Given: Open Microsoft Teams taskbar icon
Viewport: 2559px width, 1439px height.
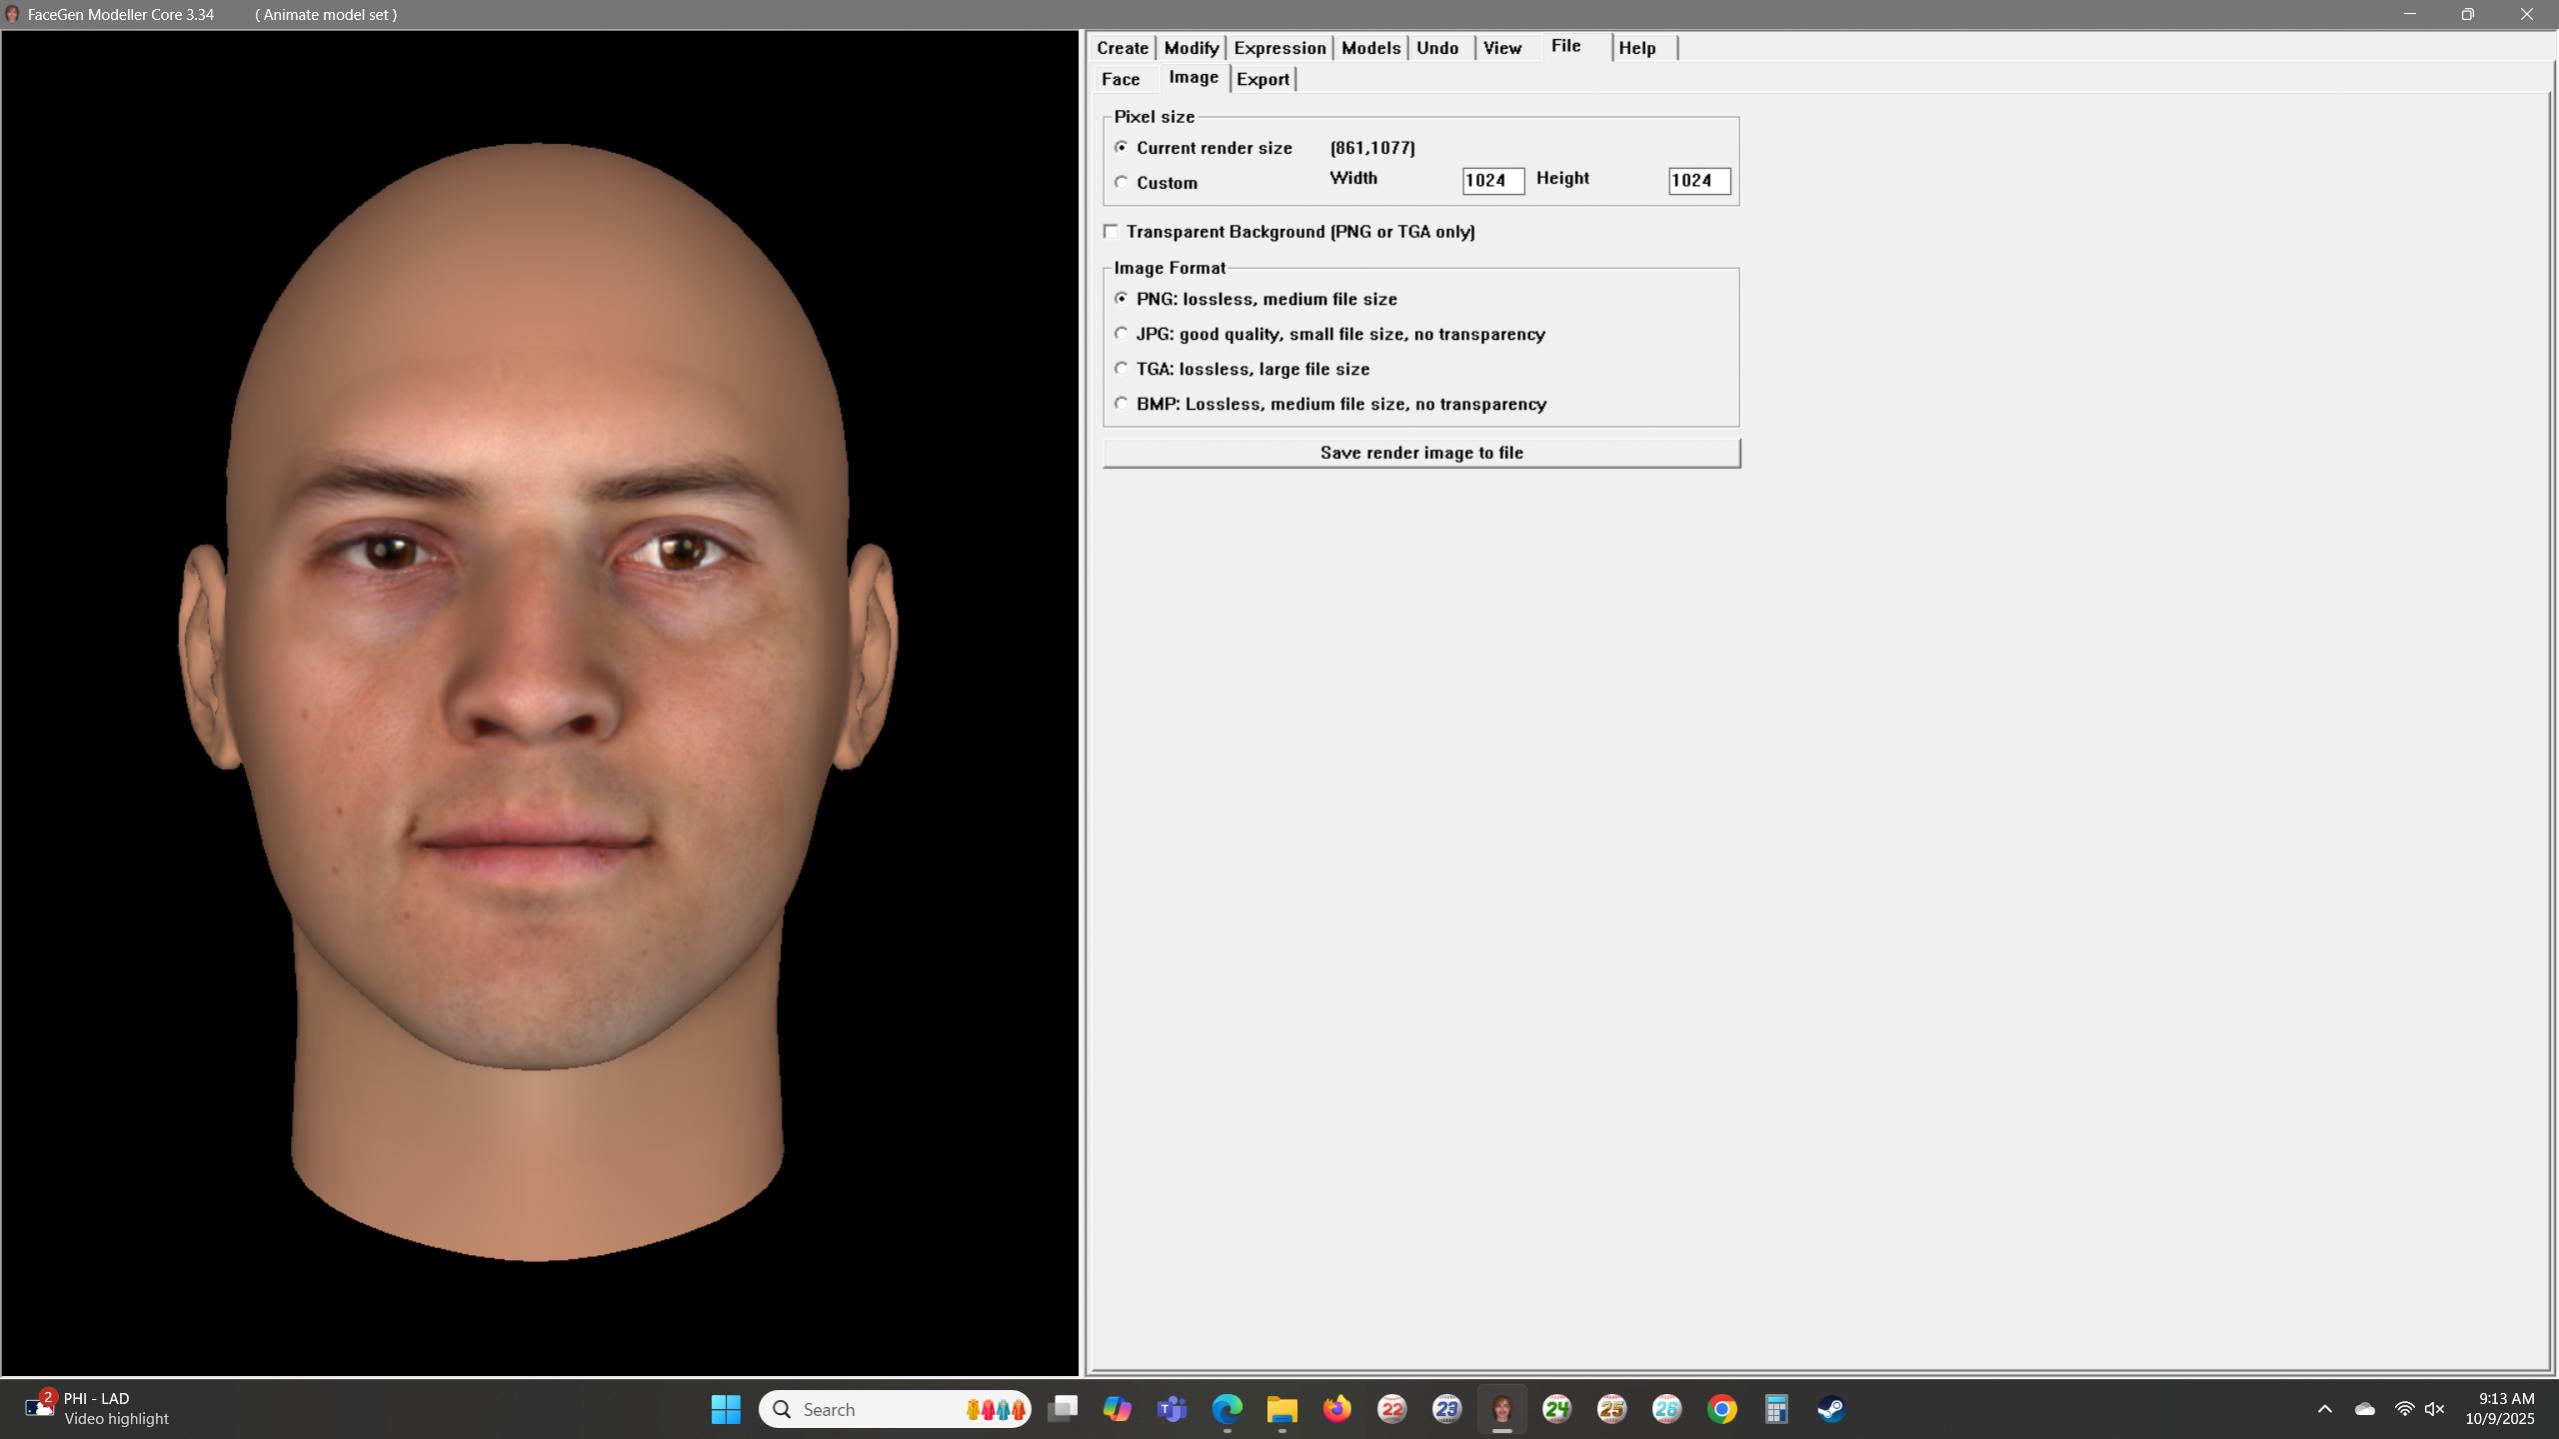Looking at the screenshot, I should coord(1172,1409).
